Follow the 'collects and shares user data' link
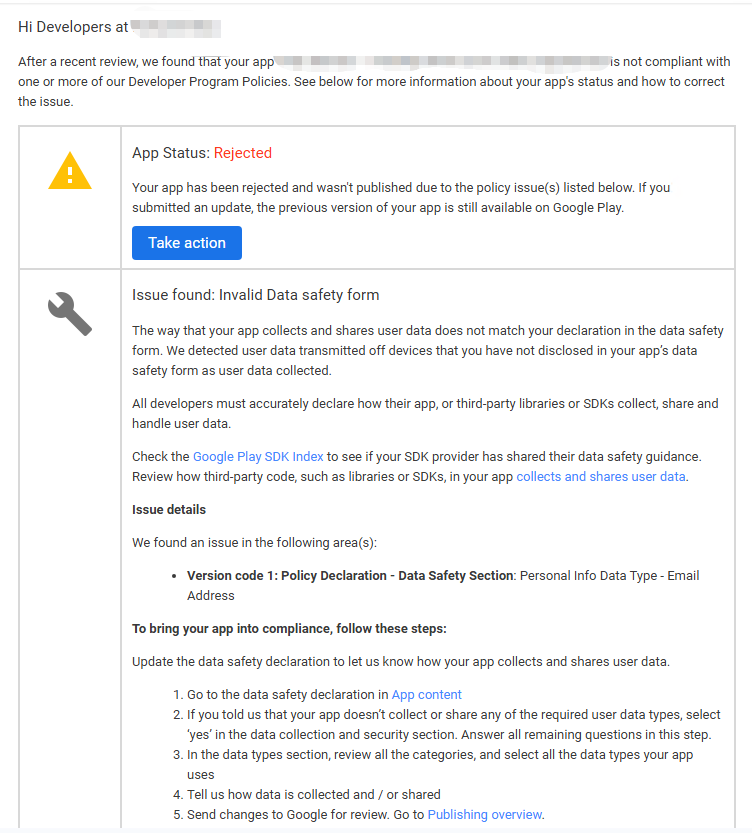Image resolution: width=752 pixels, height=833 pixels. (x=601, y=476)
